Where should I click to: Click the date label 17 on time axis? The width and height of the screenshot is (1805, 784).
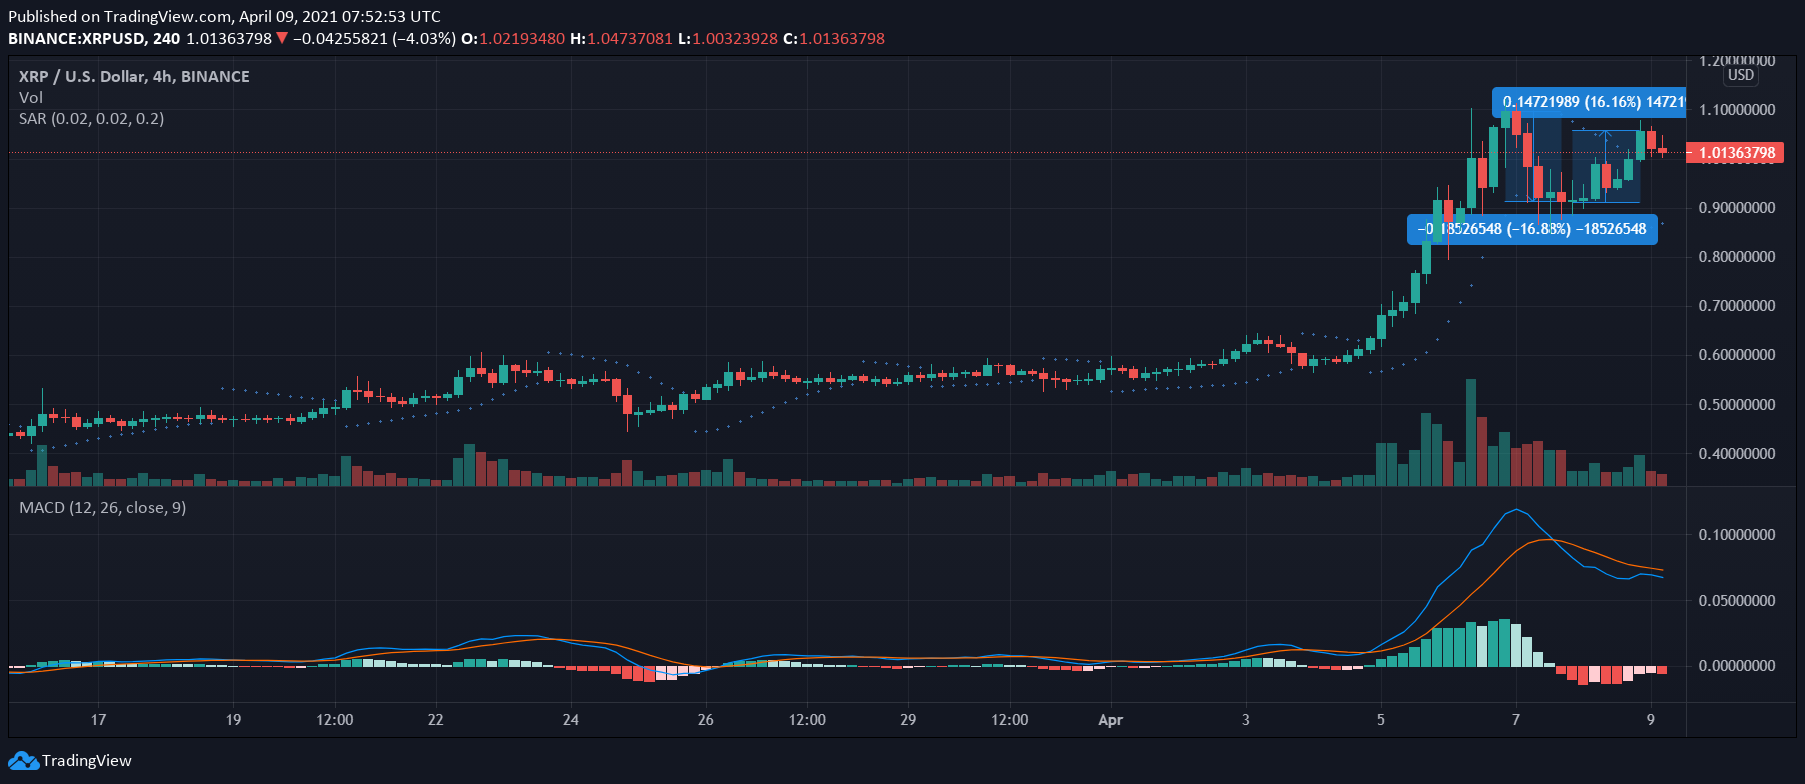[98, 720]
